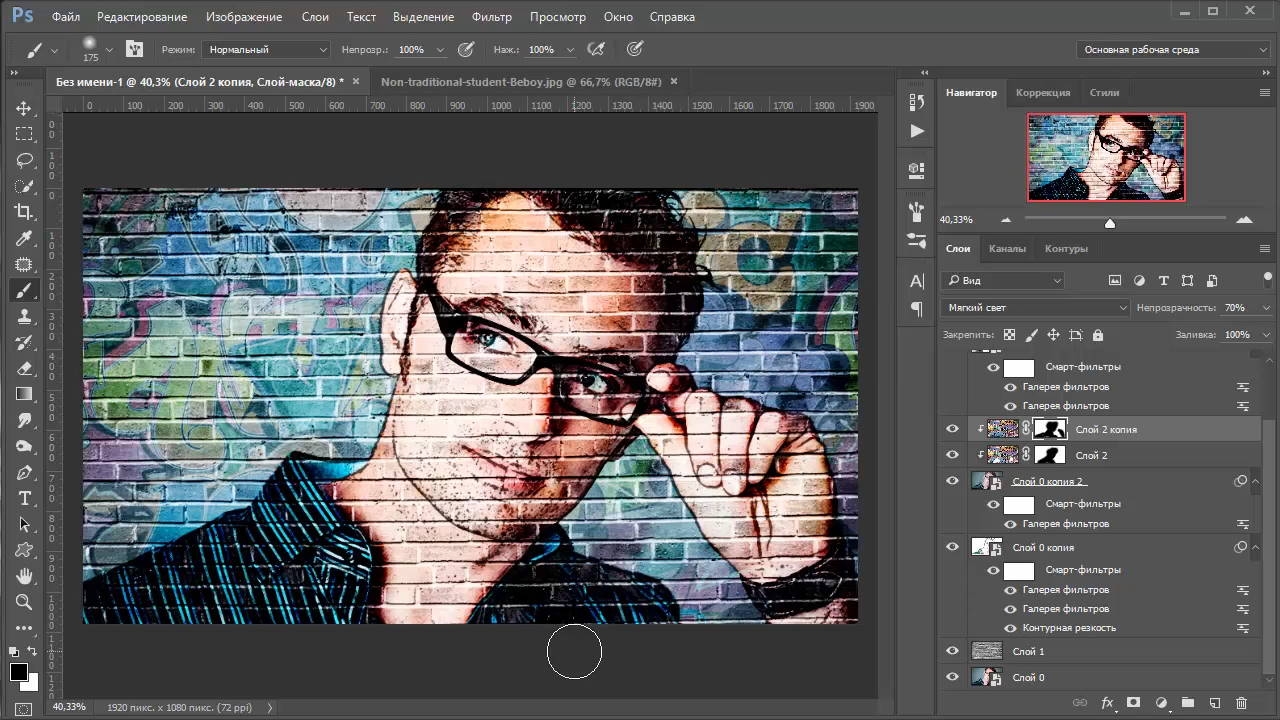
Task: Switch to the Non-traditional-student-Beboy.jpg document tab
Action: coord(521,81)
